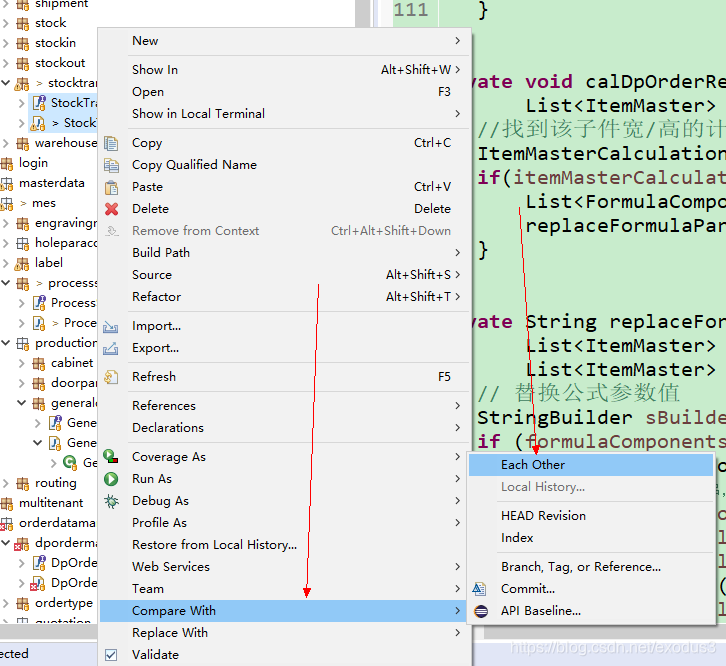Click the Commit... icon in submenu
This screenshot has width=726, height=666.
pos(480,589)
